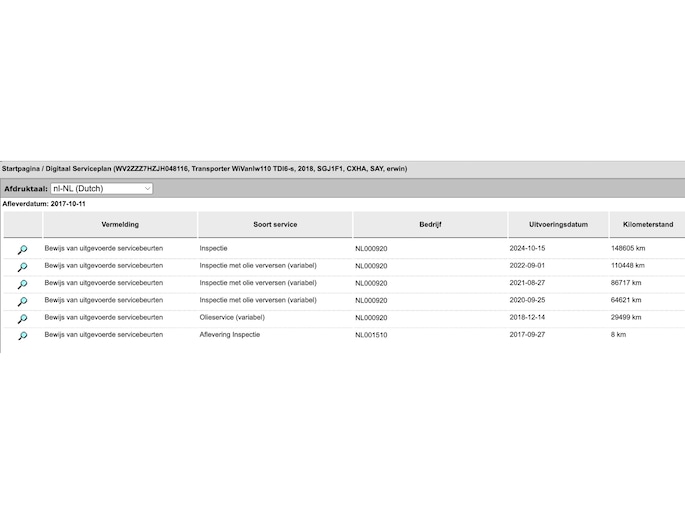Expand the Afdruktaal language dropdown
The image size is (685, 514).
pos(101,188)
